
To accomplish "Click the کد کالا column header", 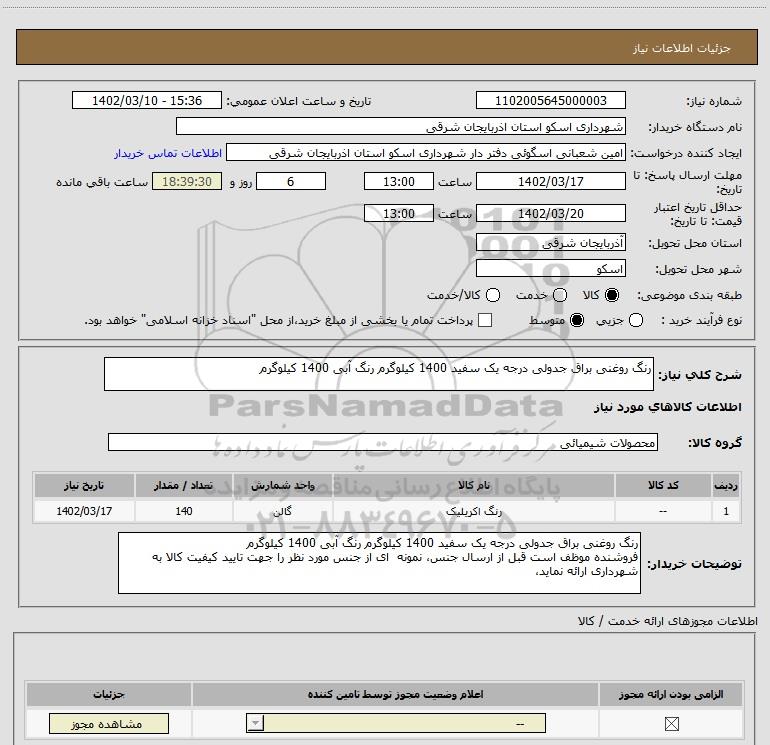I will (x=663, y=485).
